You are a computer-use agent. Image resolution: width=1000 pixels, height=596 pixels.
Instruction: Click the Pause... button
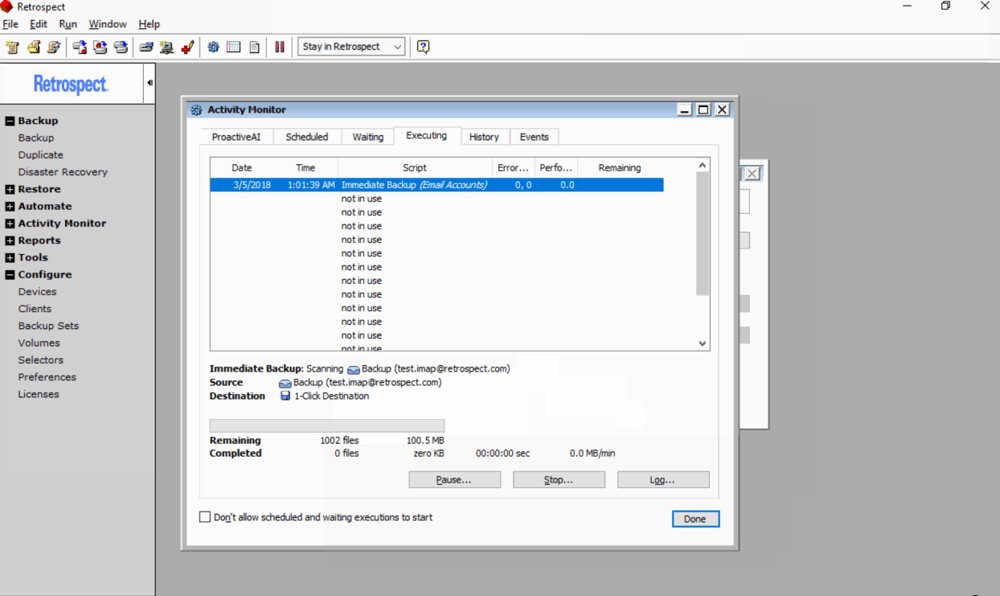coord(454,480)
